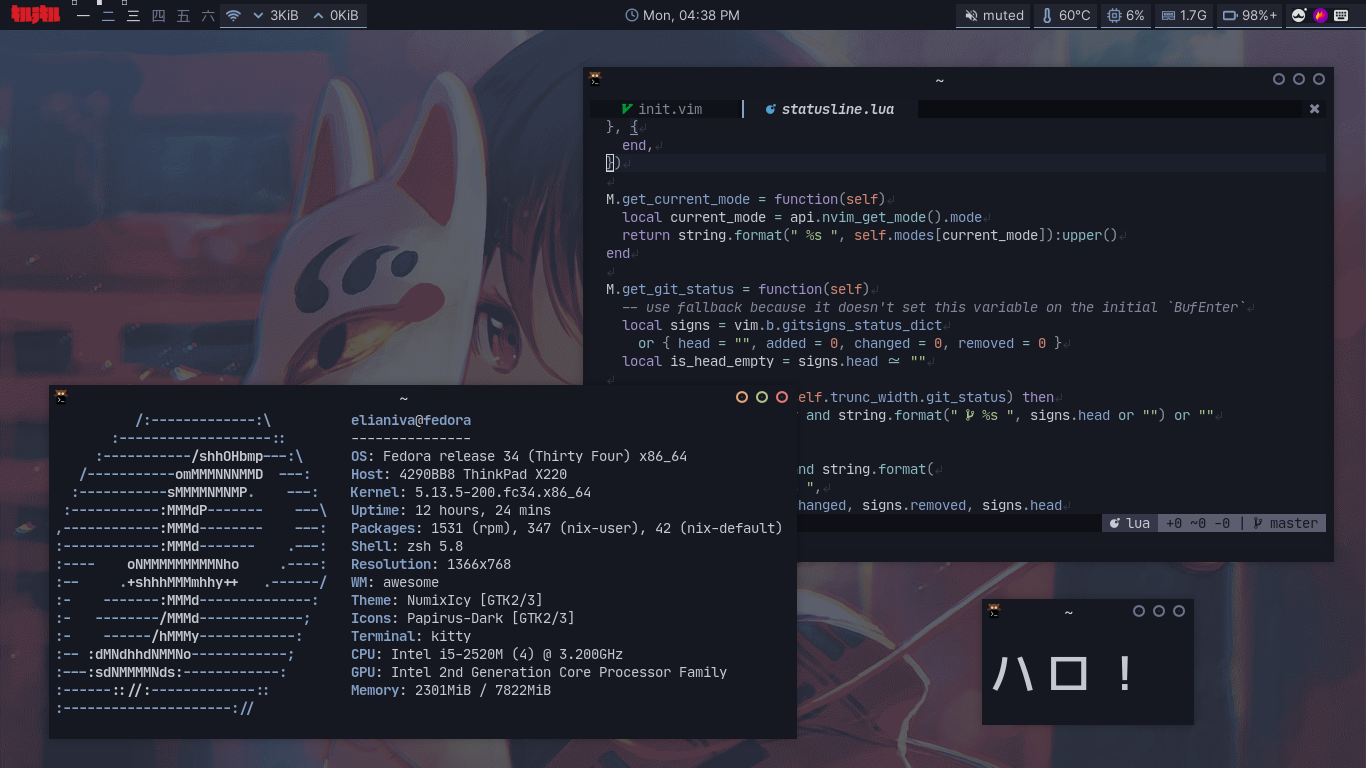Click the yellow circle button on the neofetch window
1366x768 pixels.
click(x=762, y=397)
